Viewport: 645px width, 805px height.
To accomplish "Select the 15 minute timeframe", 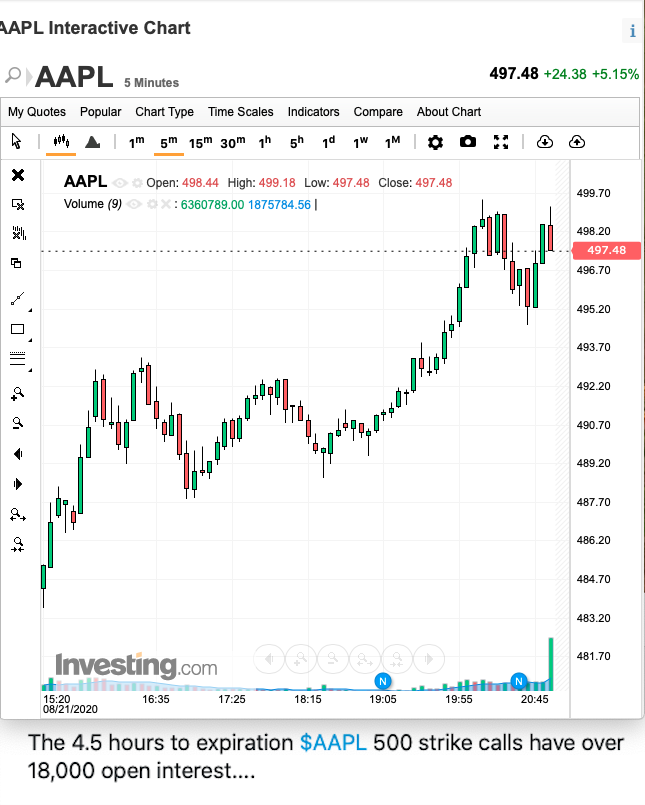I will pos(200,142).
